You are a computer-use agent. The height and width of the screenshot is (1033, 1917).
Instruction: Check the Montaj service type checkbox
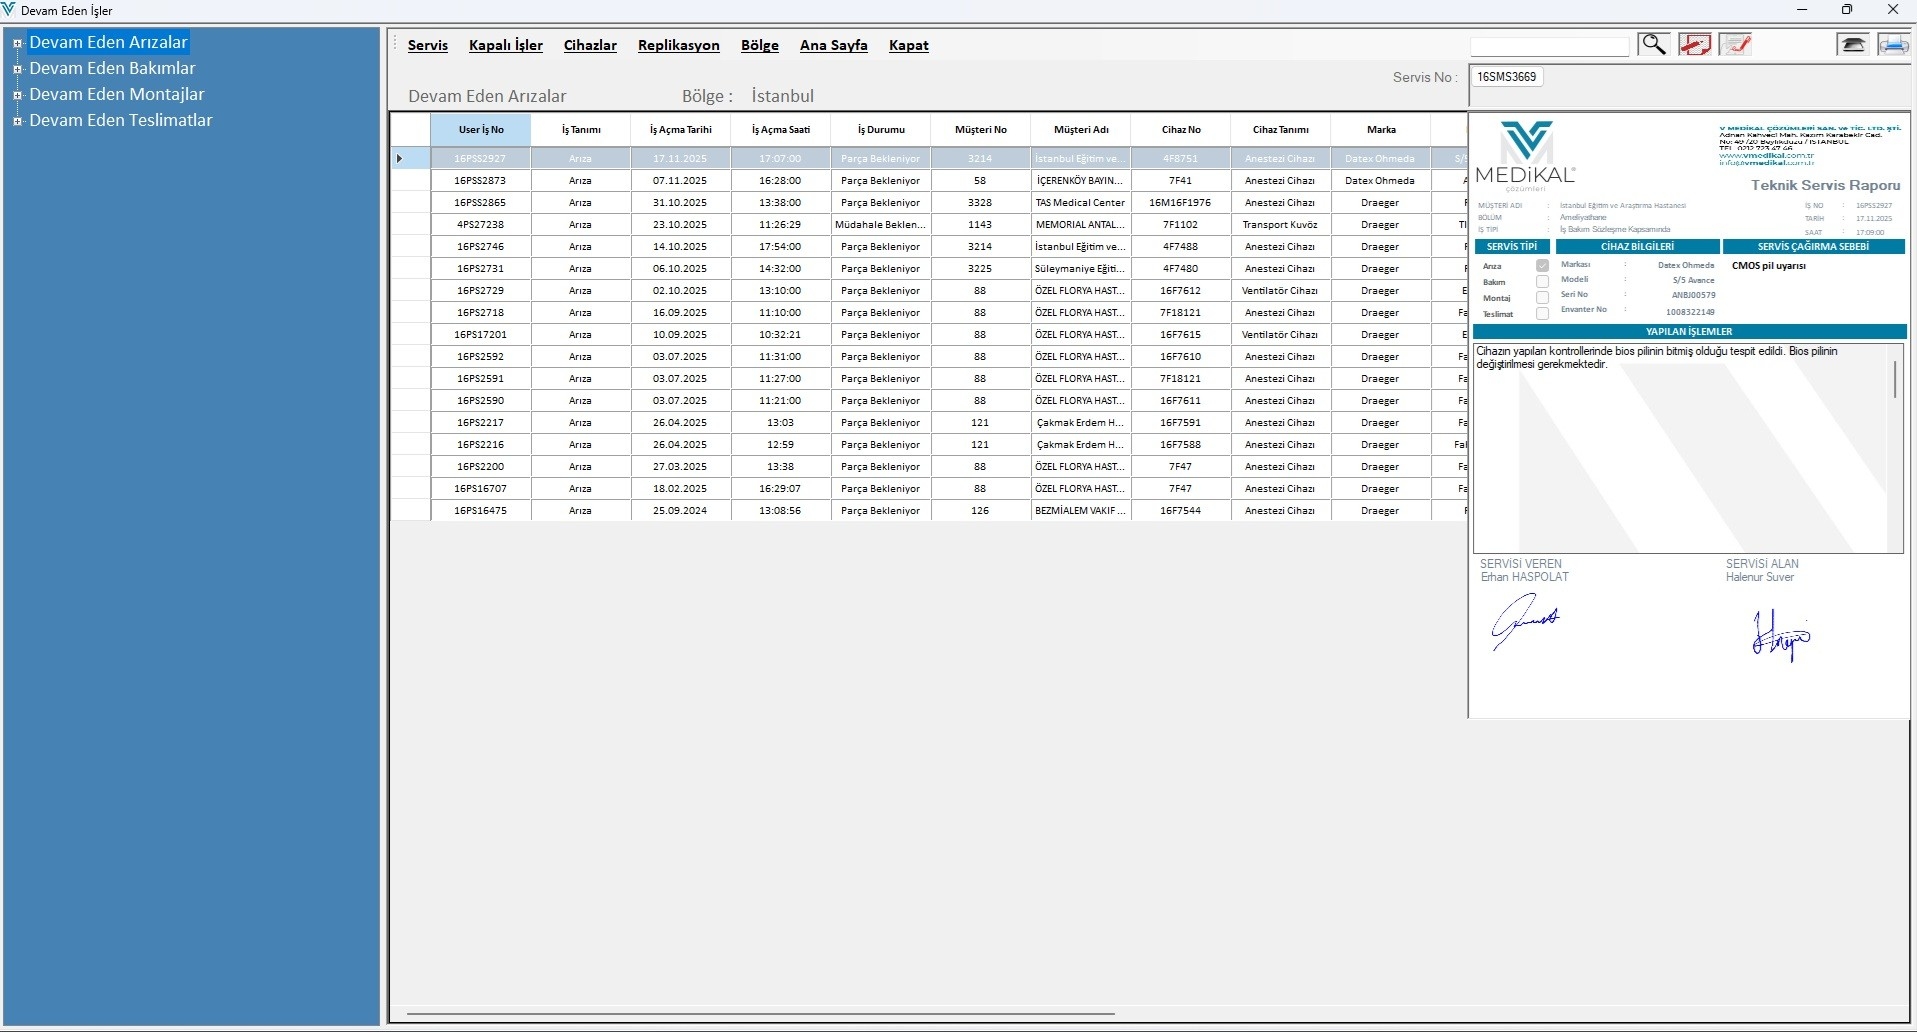coord(1542,298)
